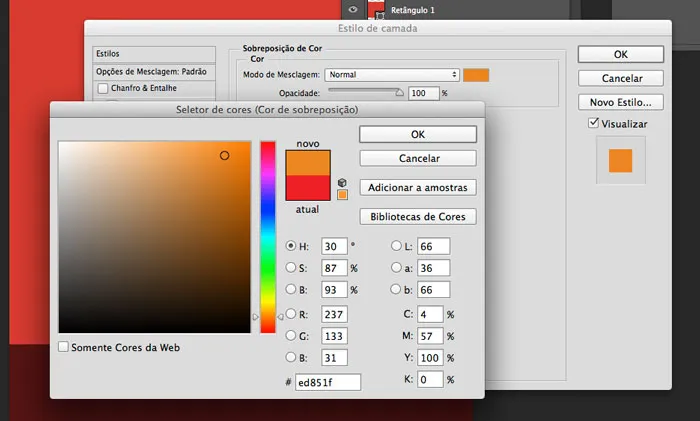Select Estilos in the styles list
This screenshot has height=421, width=700.
click(154, 54)
